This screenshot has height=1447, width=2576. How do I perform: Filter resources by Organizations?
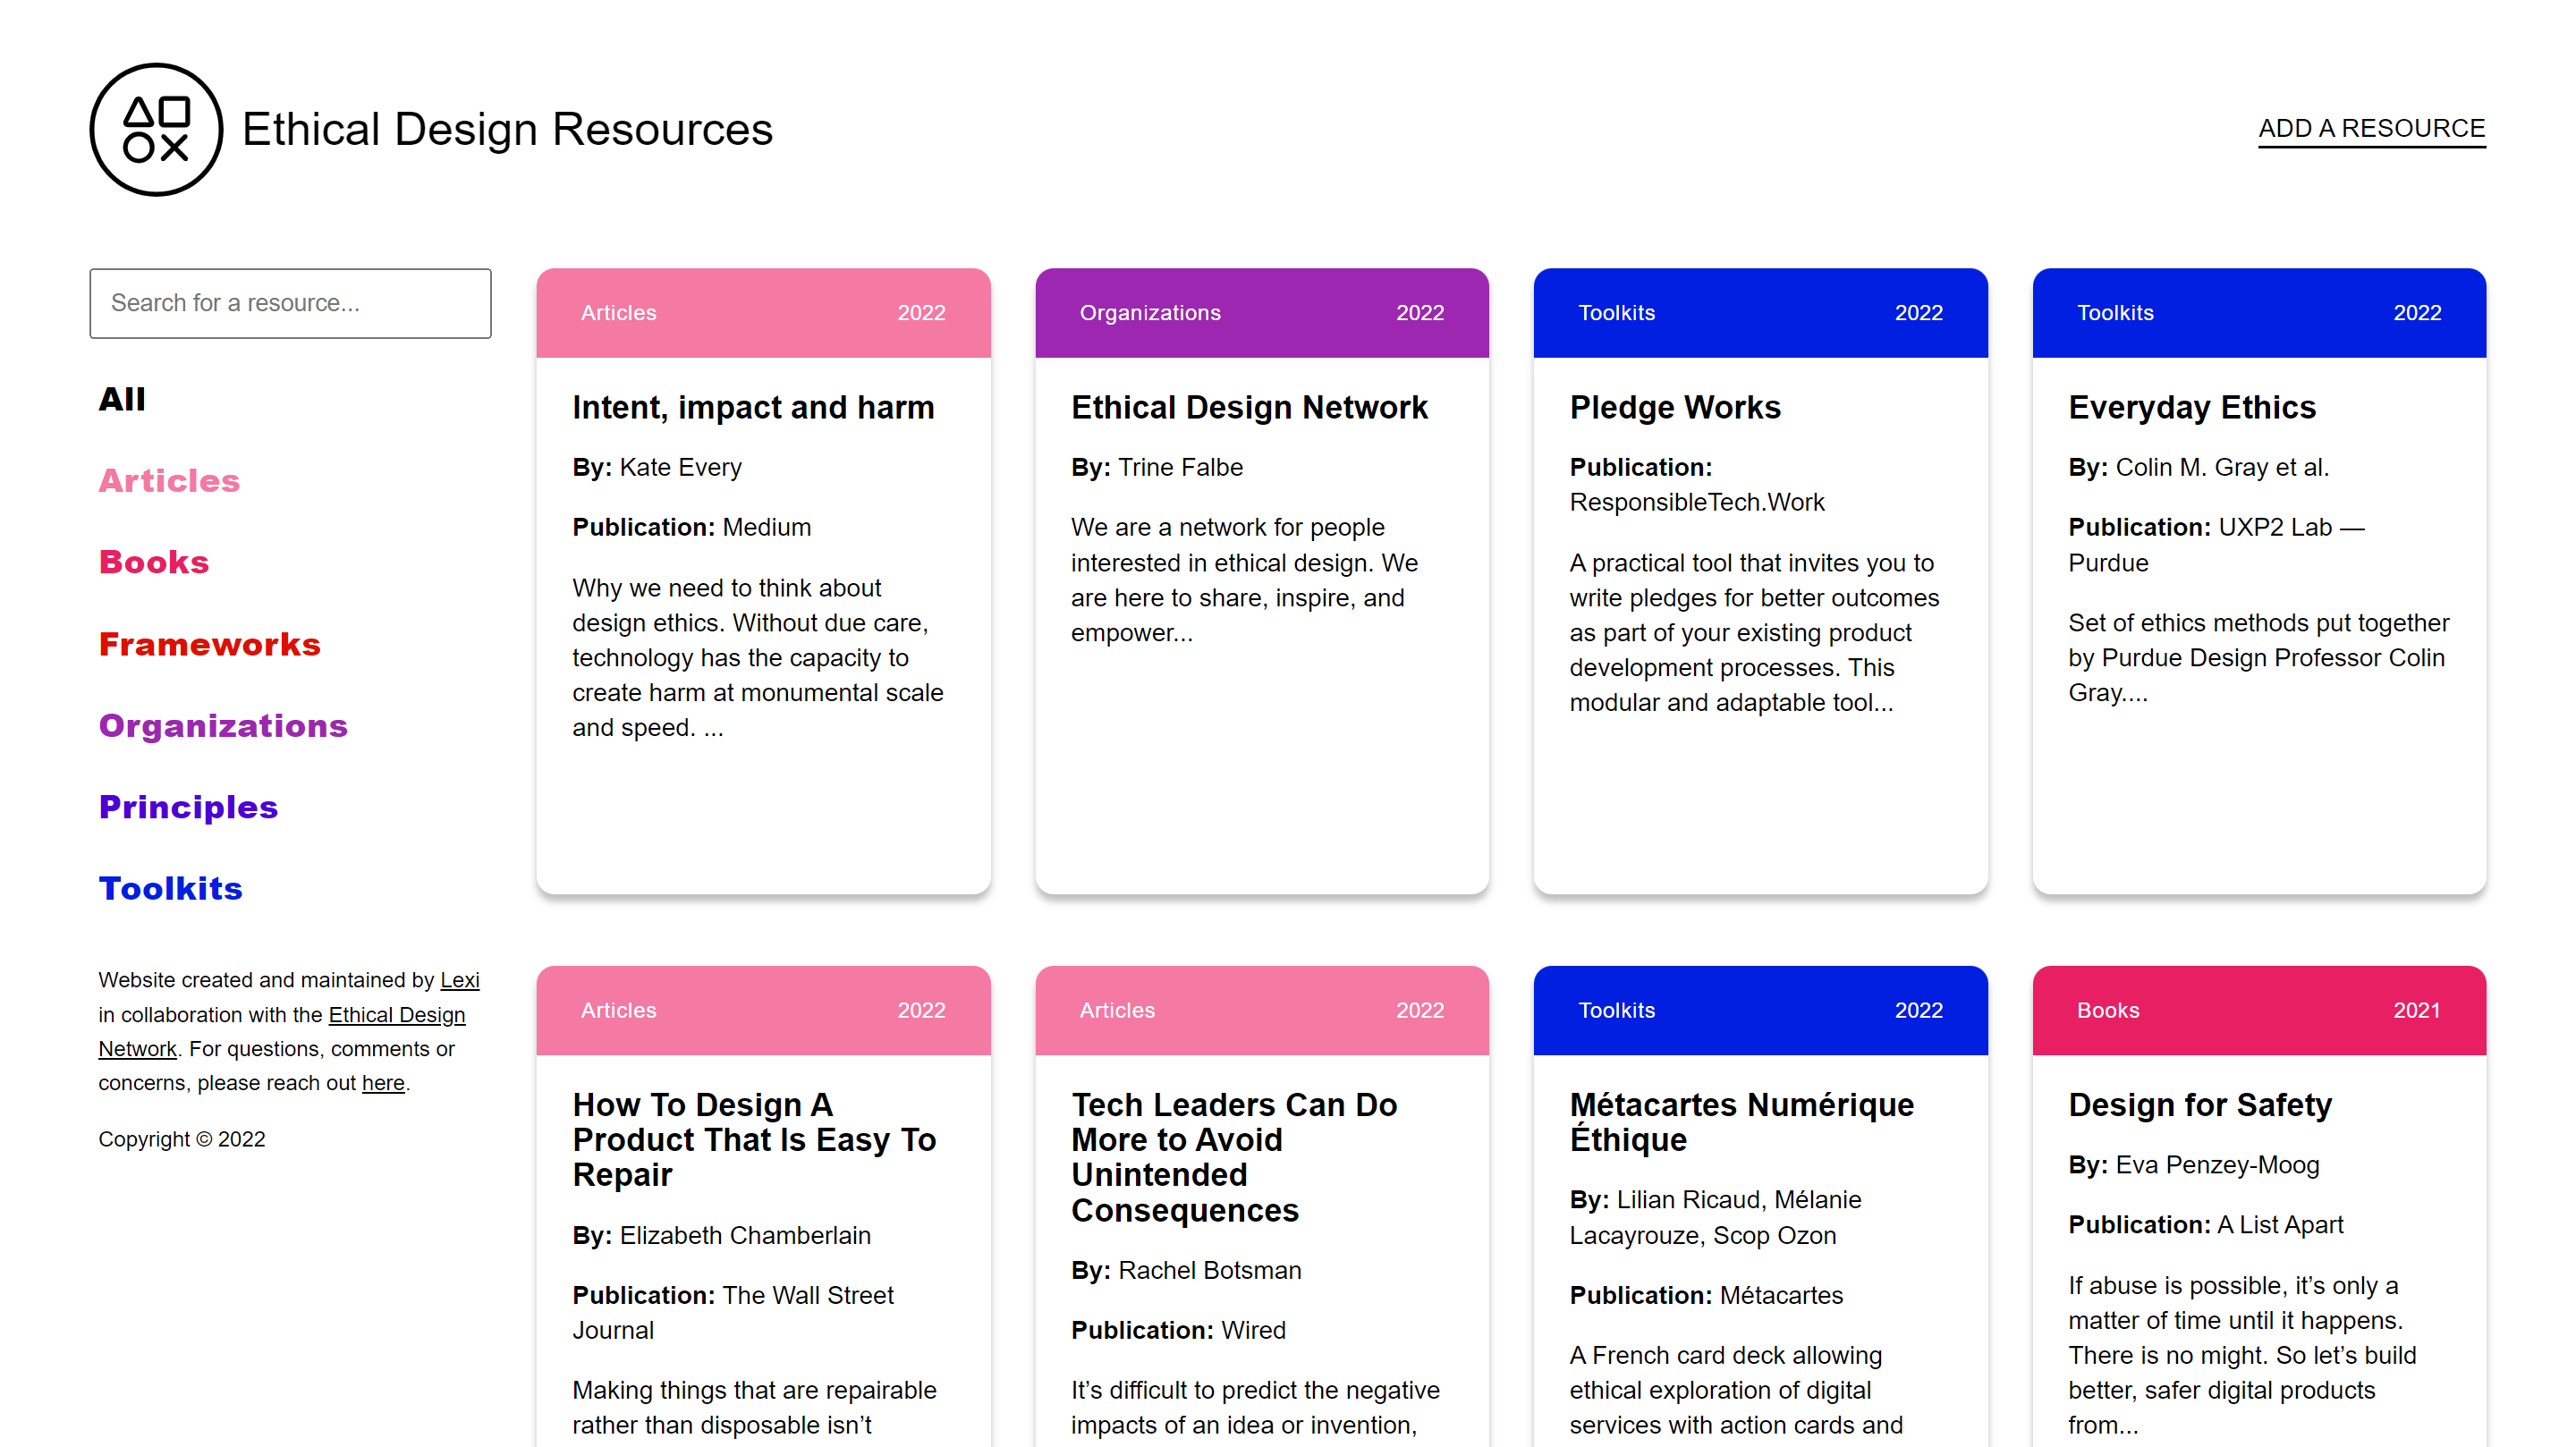[223, 725]
